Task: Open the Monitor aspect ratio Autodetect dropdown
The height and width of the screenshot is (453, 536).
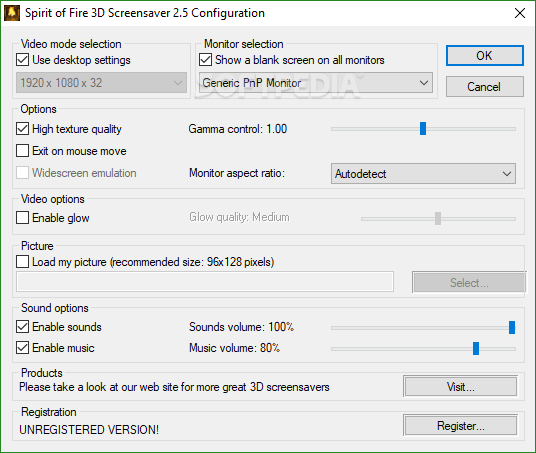Action: (x=423, y=174)
